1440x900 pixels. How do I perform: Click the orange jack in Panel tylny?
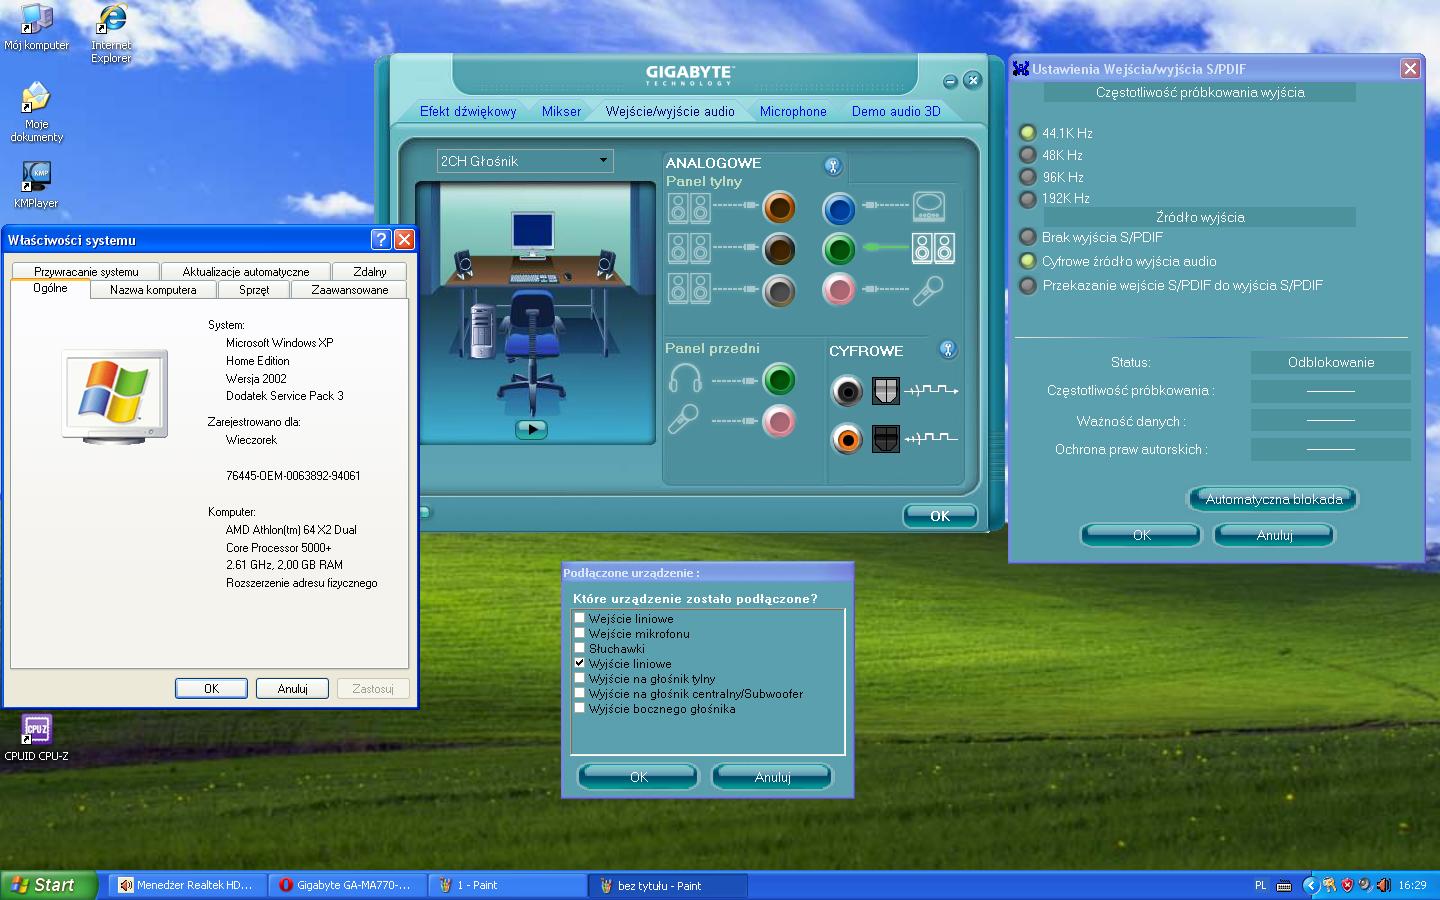point(779,208)
